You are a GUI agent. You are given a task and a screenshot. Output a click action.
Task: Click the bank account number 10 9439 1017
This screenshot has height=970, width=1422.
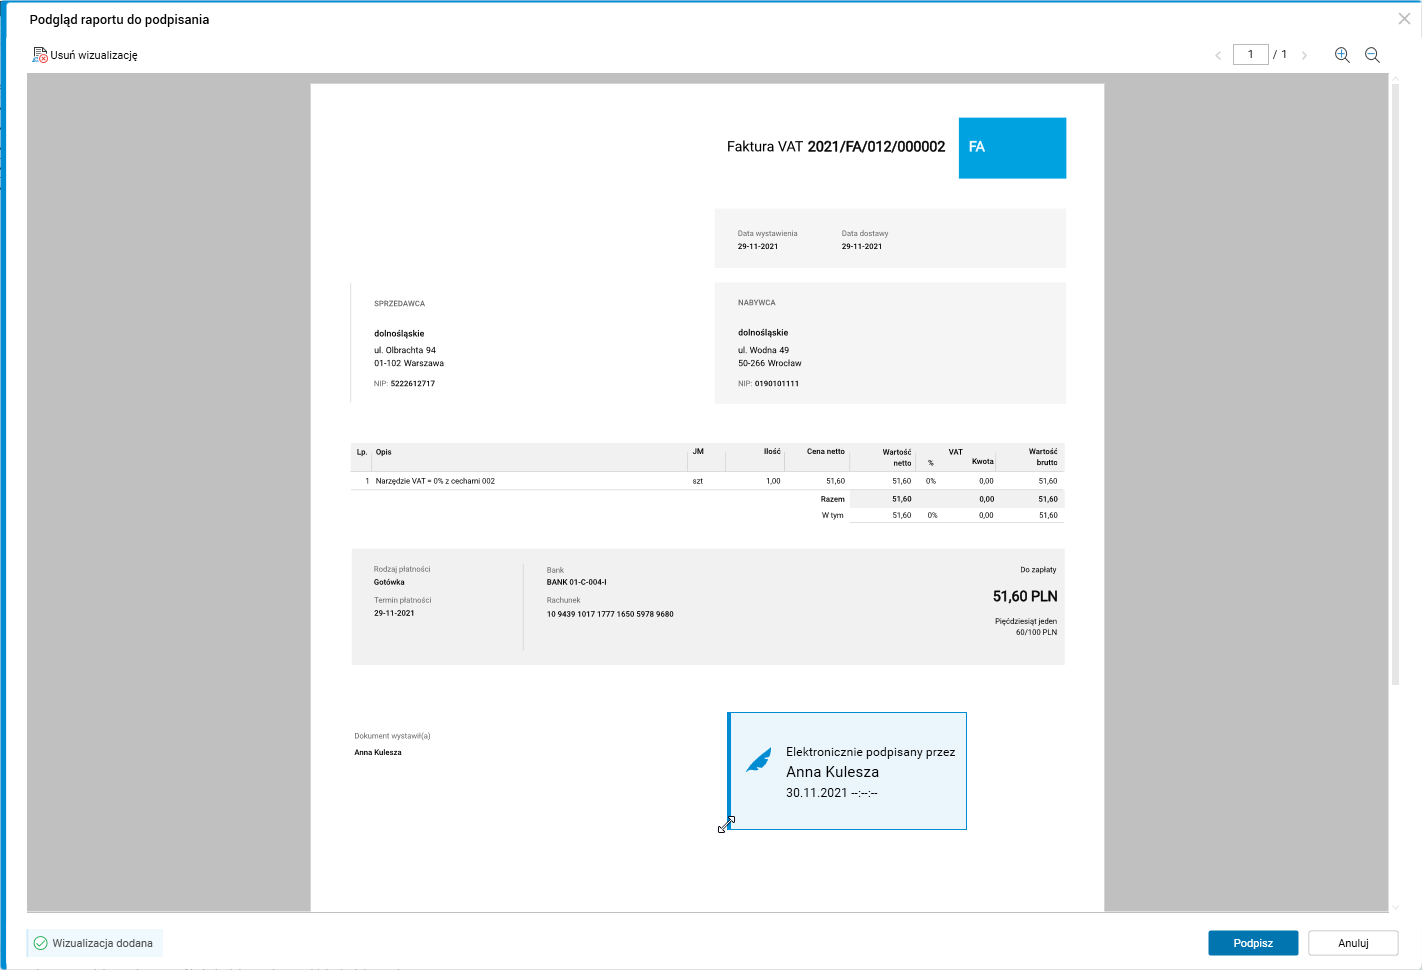point(610,614)
